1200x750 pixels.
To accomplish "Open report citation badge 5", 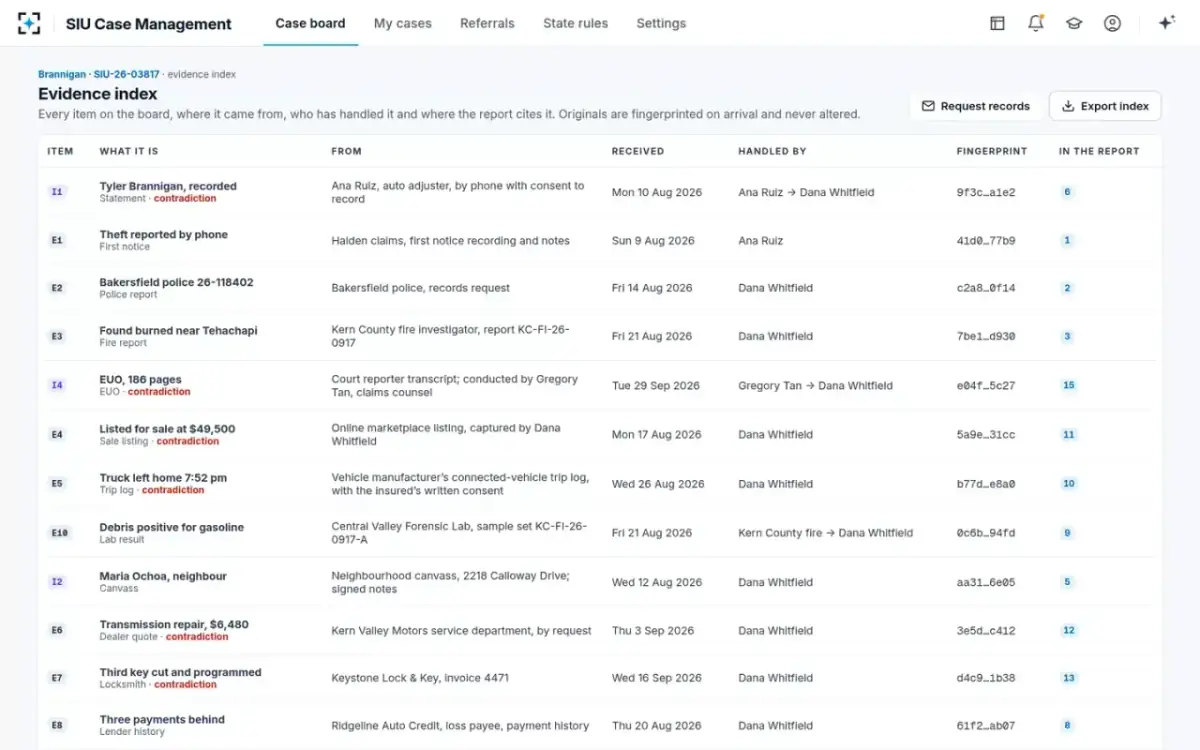I will 1067,582.
